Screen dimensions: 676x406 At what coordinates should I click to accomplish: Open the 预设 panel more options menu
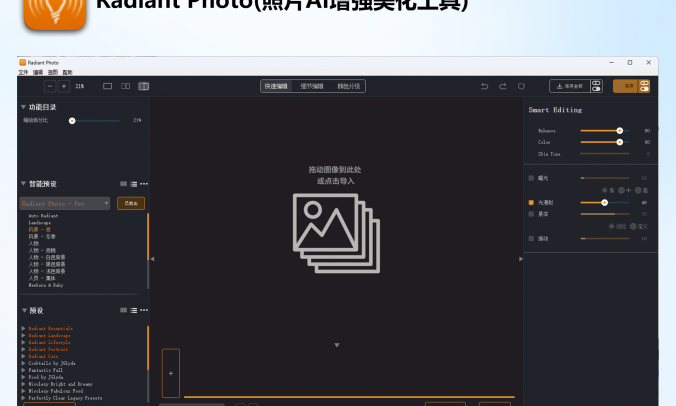point(144,310)
